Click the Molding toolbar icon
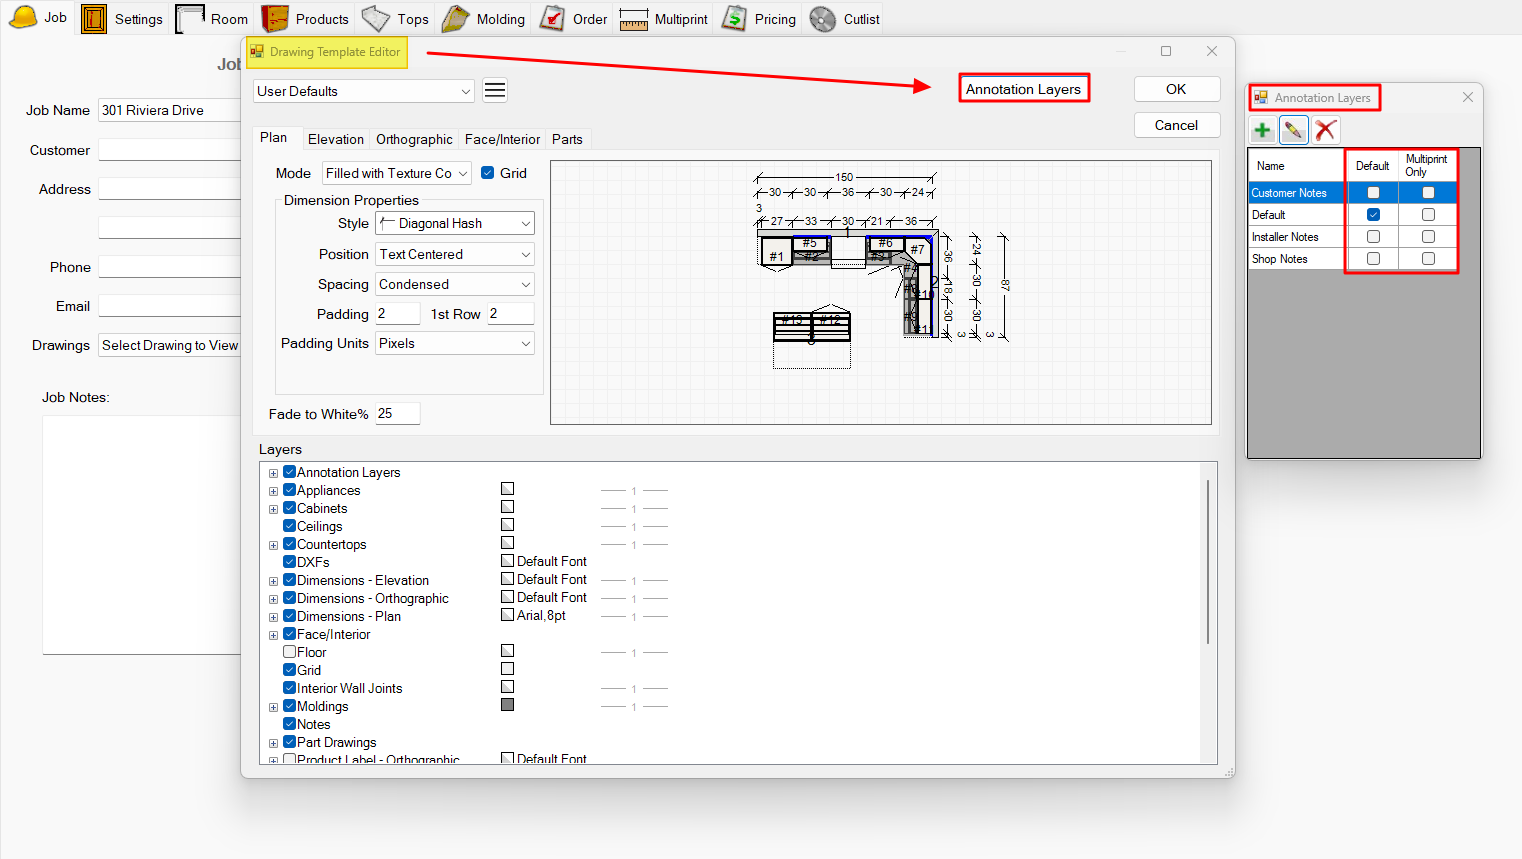This screenshot has height=859, width=1522. coord(456,19)
